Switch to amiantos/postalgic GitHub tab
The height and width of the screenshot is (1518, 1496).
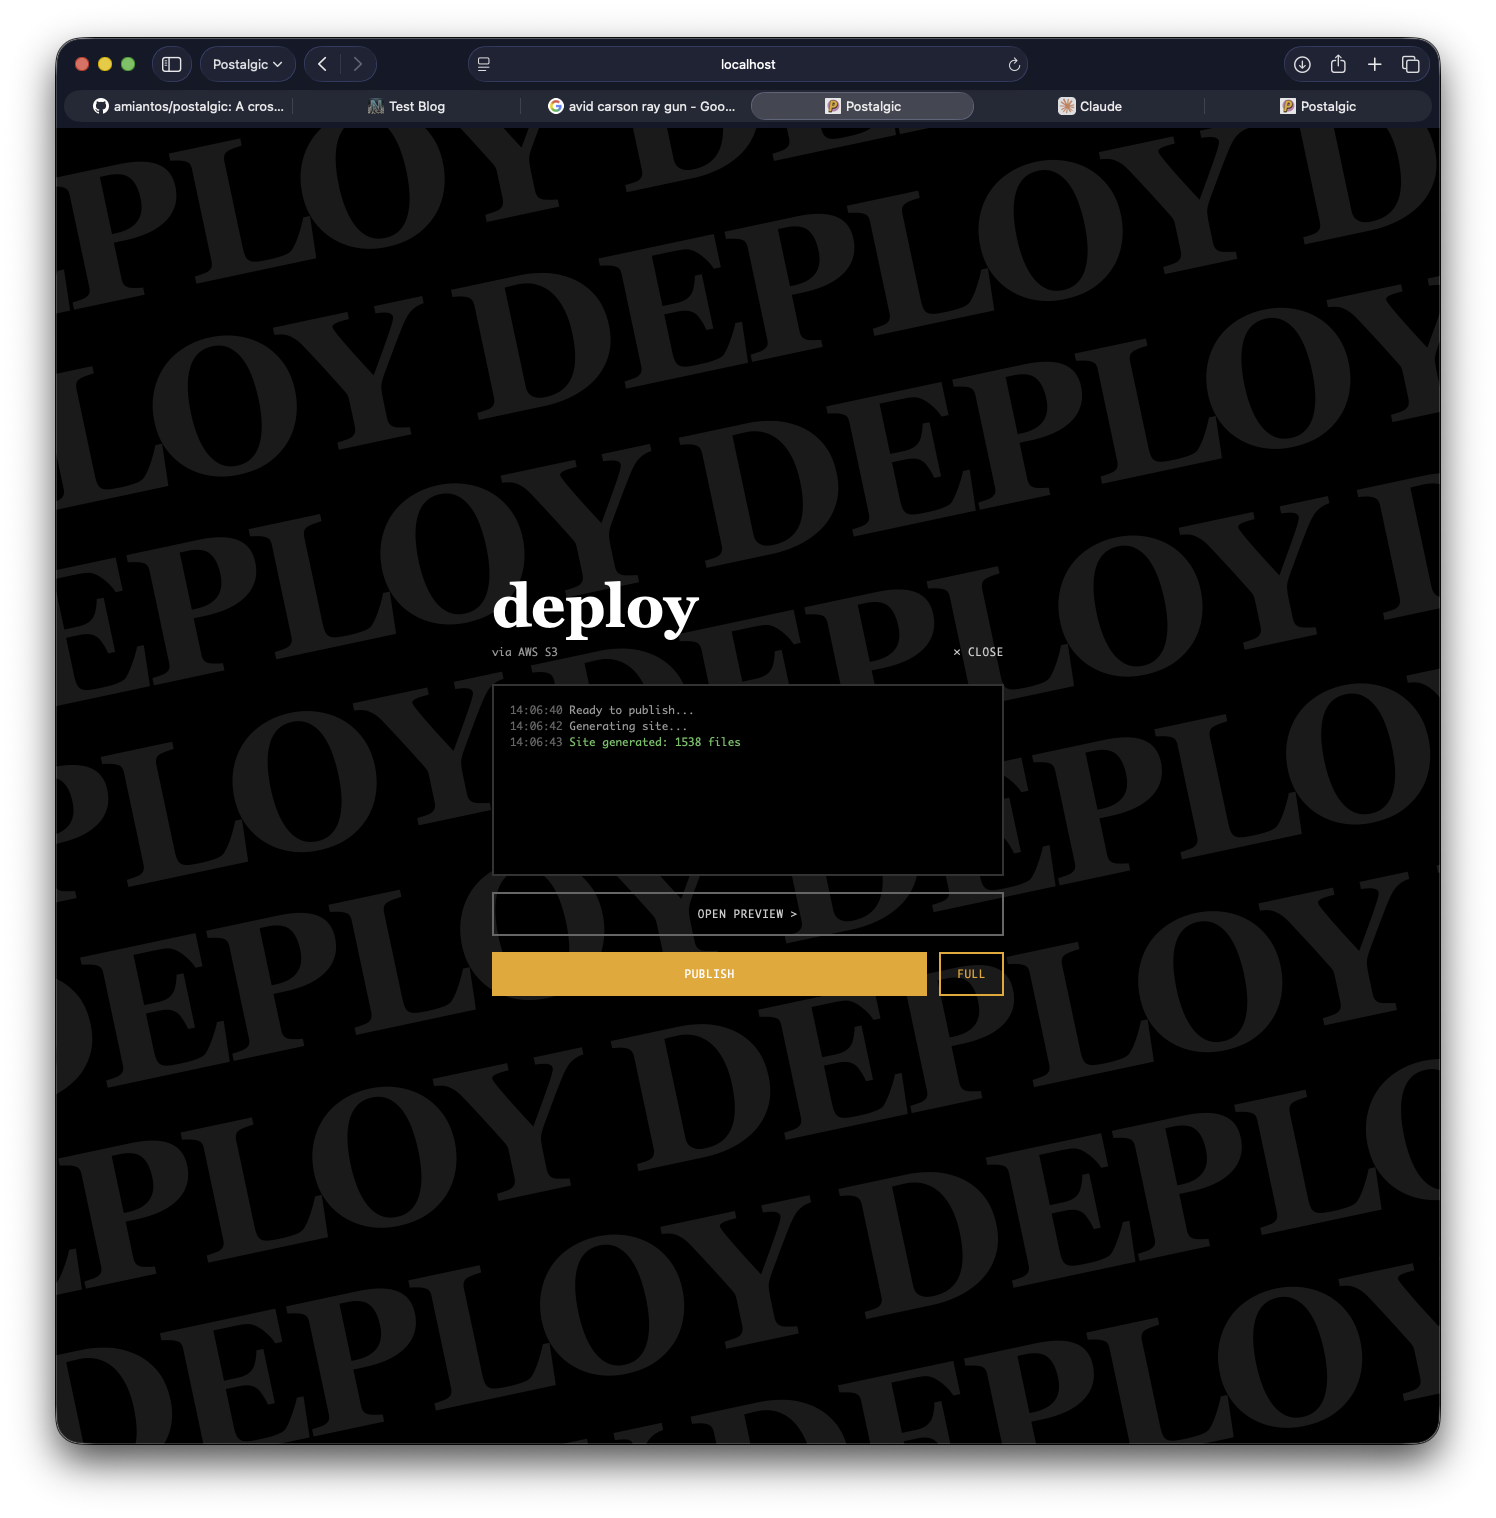[188, 106]
